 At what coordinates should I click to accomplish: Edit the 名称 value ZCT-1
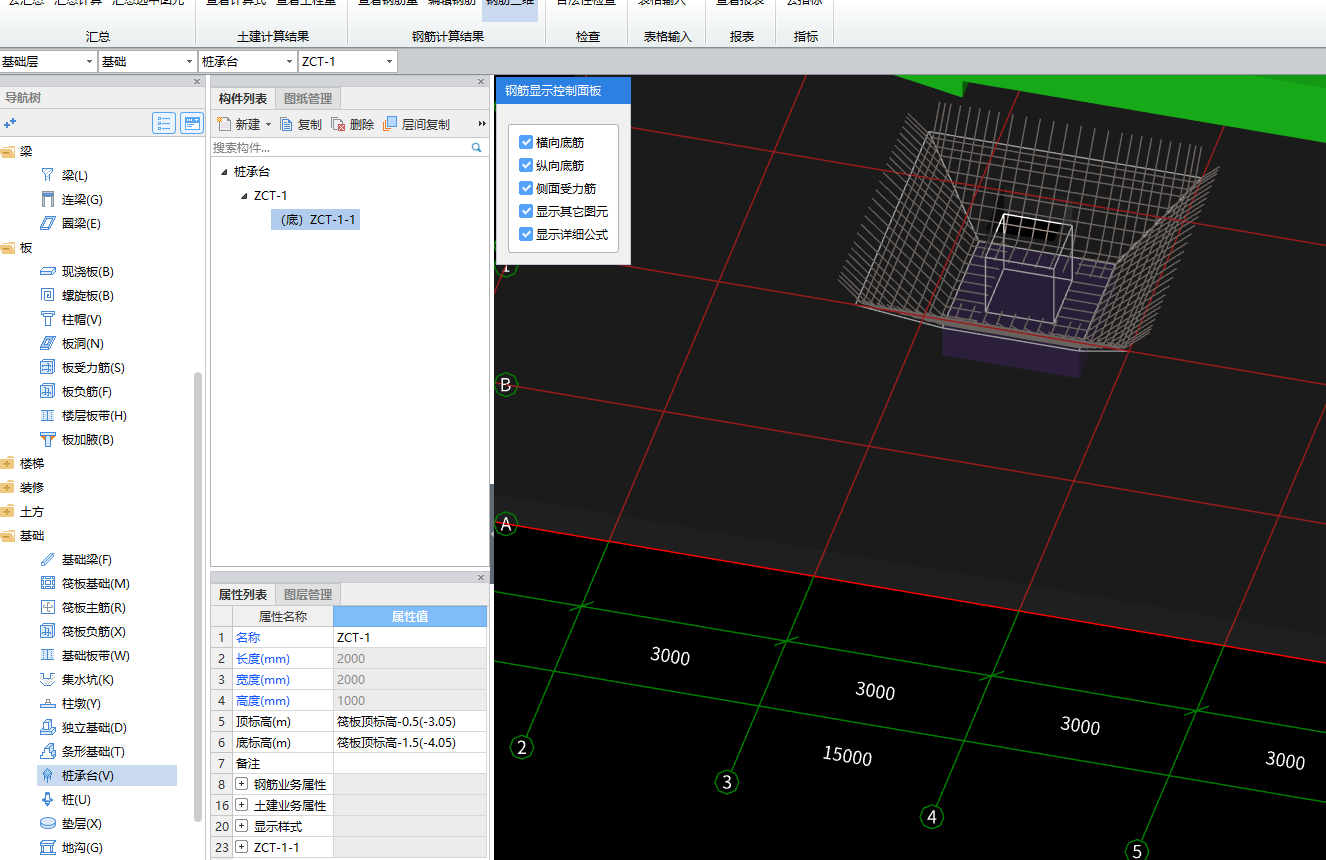pos(410,637)
